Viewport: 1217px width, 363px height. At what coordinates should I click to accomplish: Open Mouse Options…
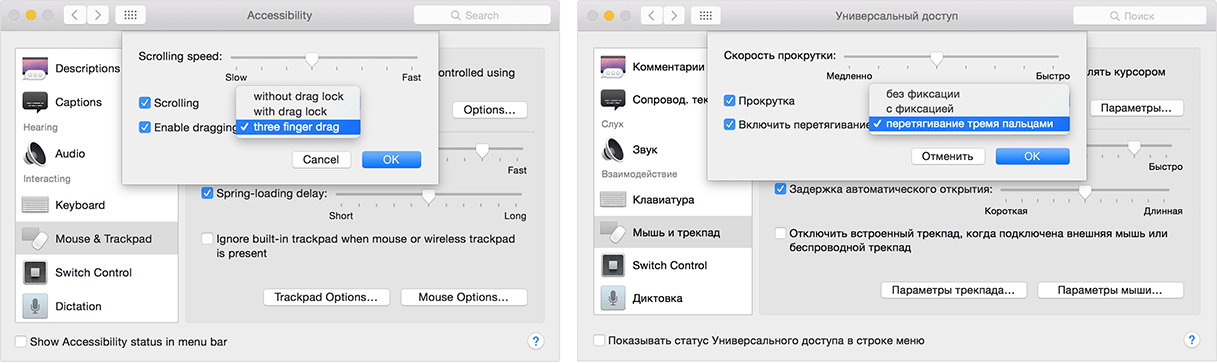[x=463, y=297]
